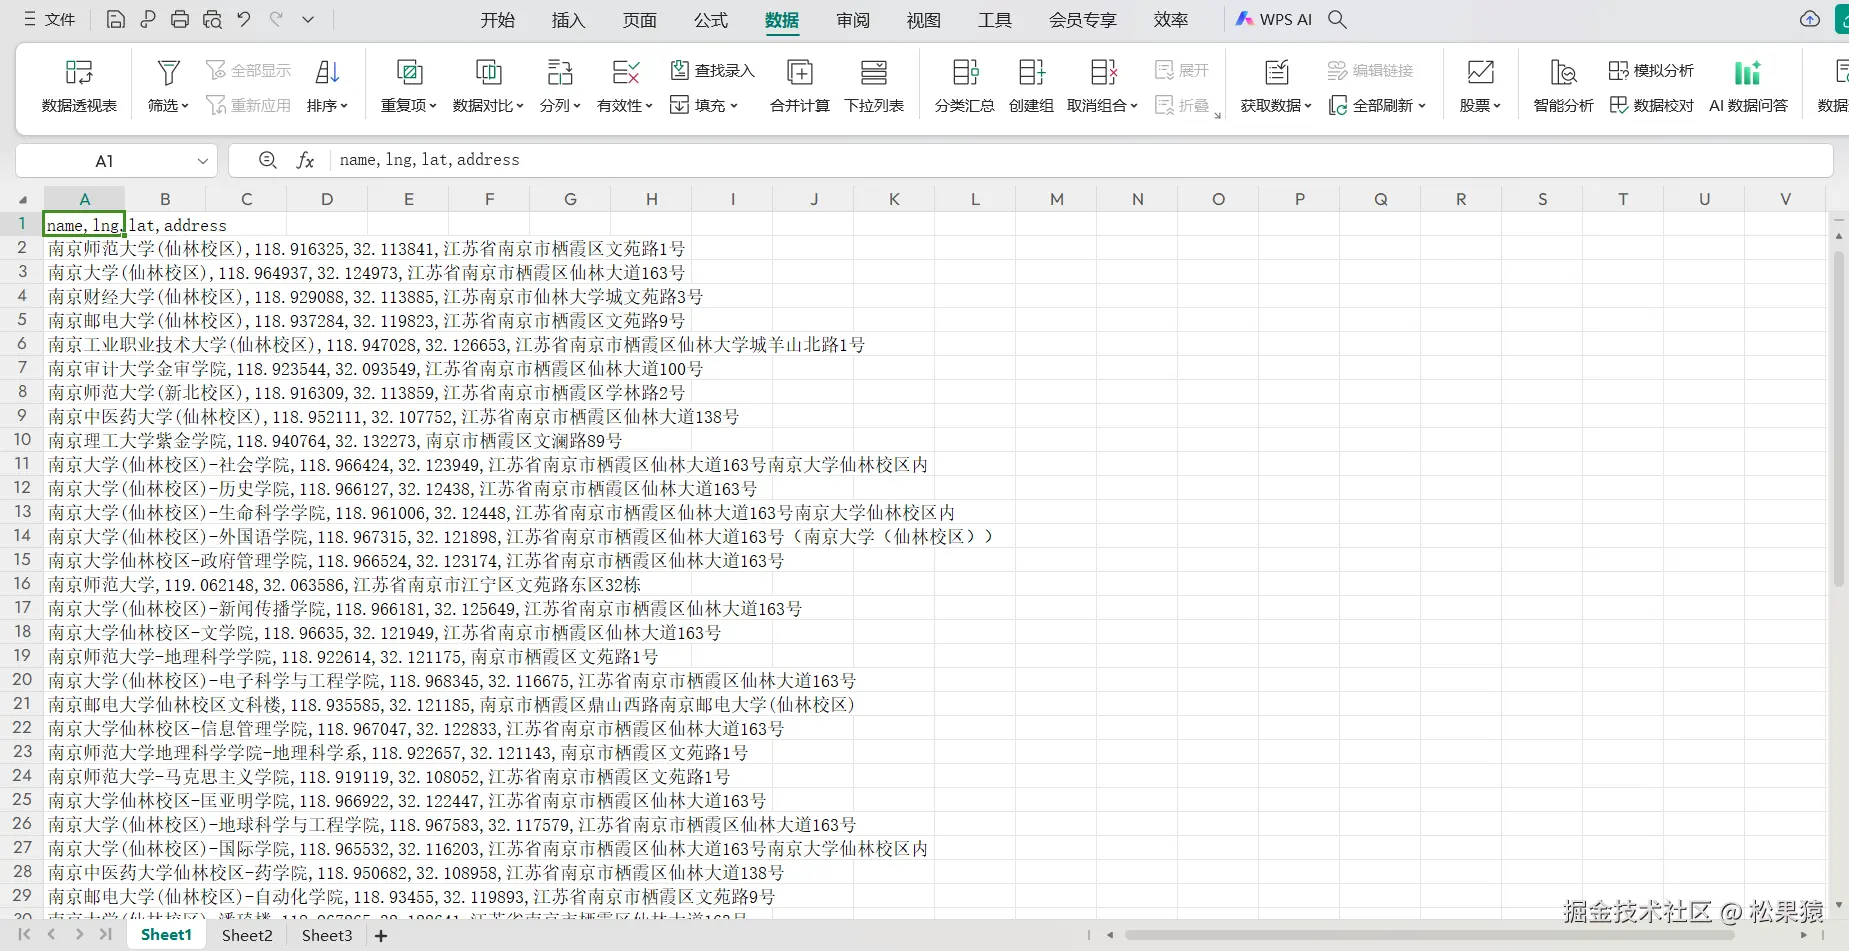
Task: Click scroll-down arrow on vertical scrollbar
Action: (1838, 905)
